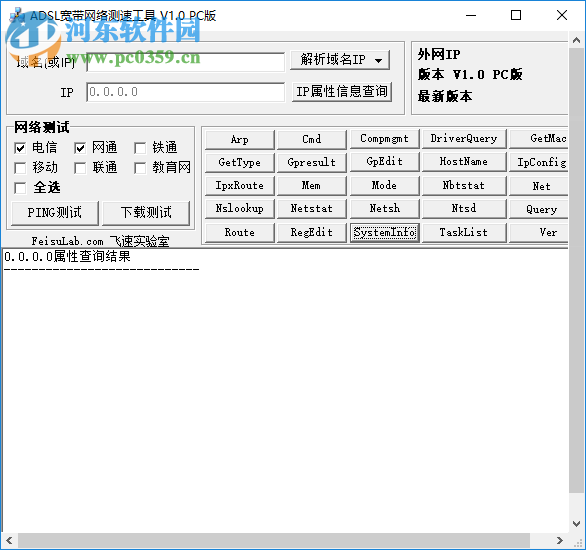The height and width of the screenshot is (550, 586).
Task: Click the 域名(或IP) input field
Action: [185, 62]
